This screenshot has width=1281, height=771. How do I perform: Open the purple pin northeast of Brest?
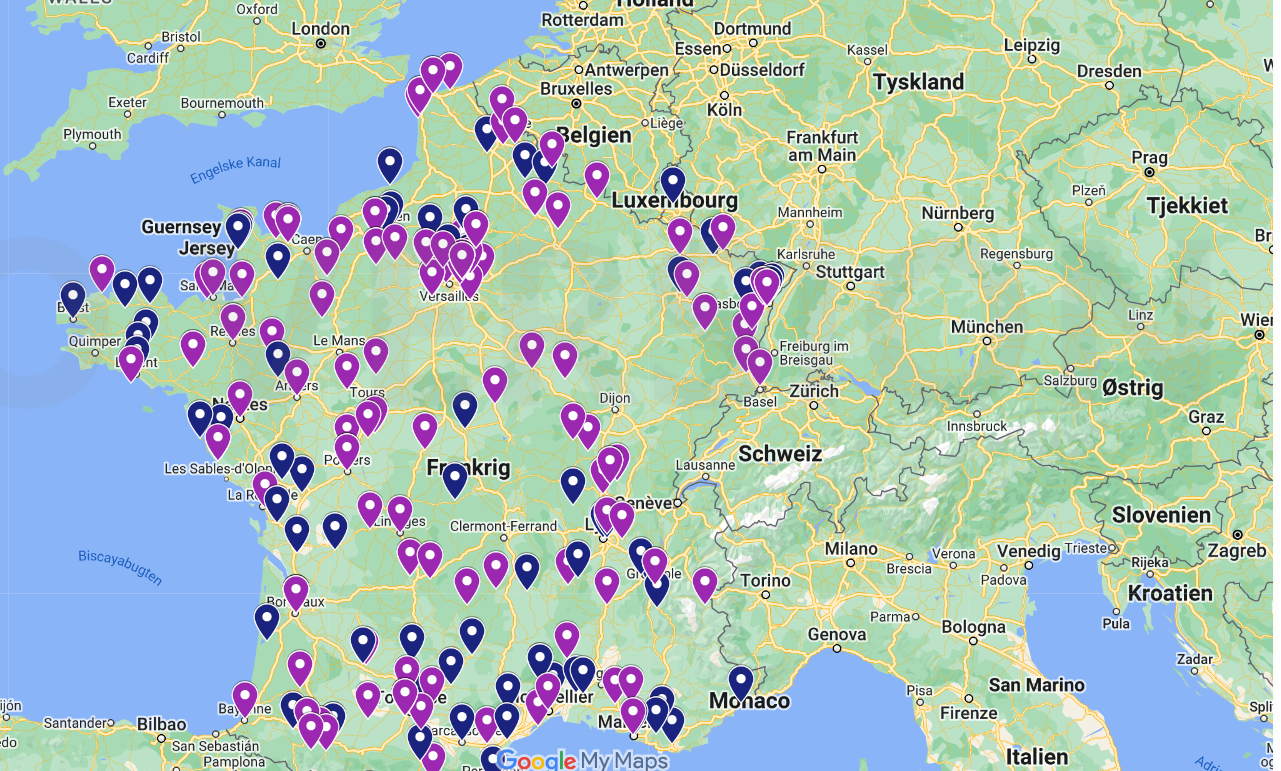[x=102, y=271]
